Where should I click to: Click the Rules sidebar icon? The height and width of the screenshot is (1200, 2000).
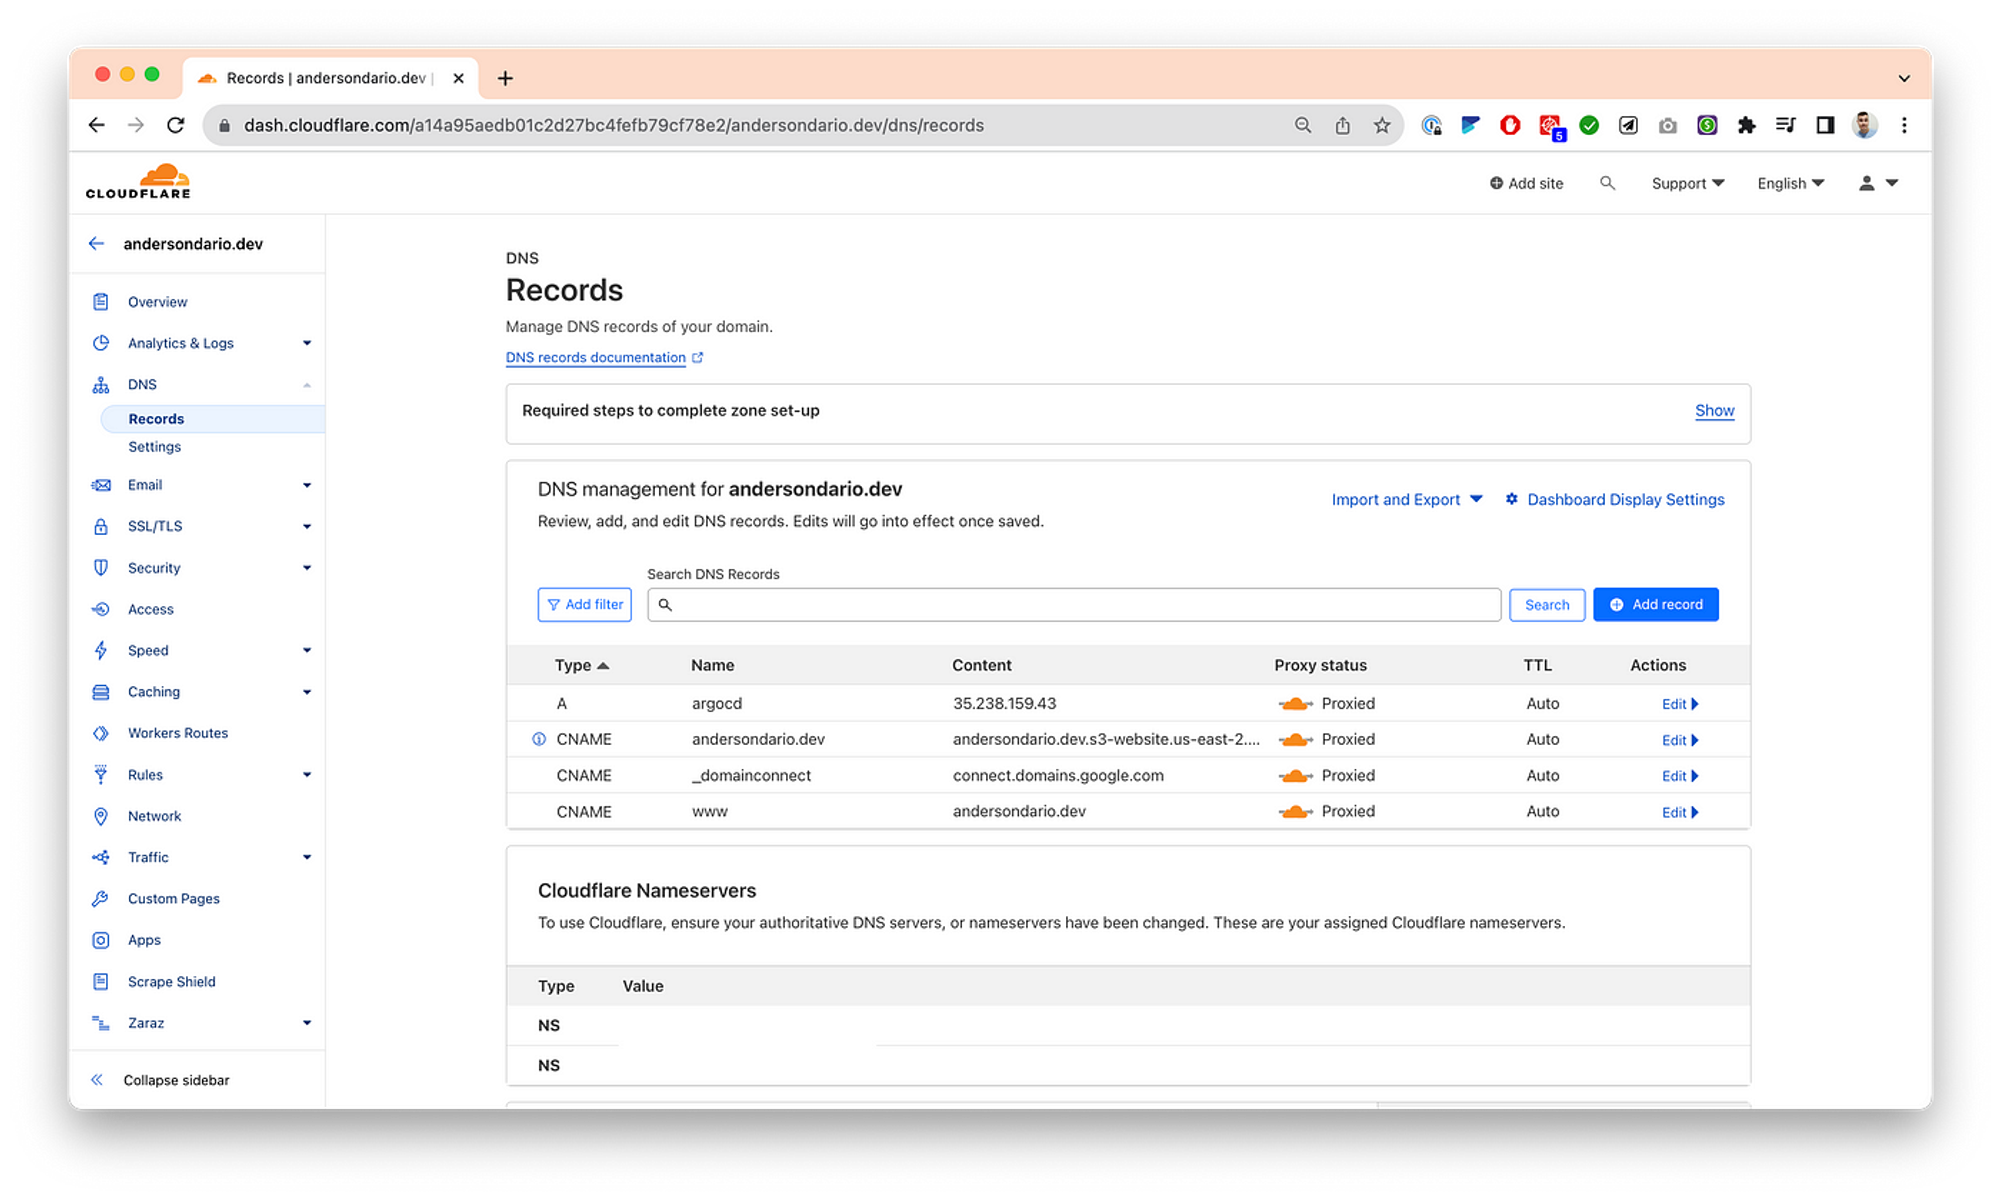[101, 774]
